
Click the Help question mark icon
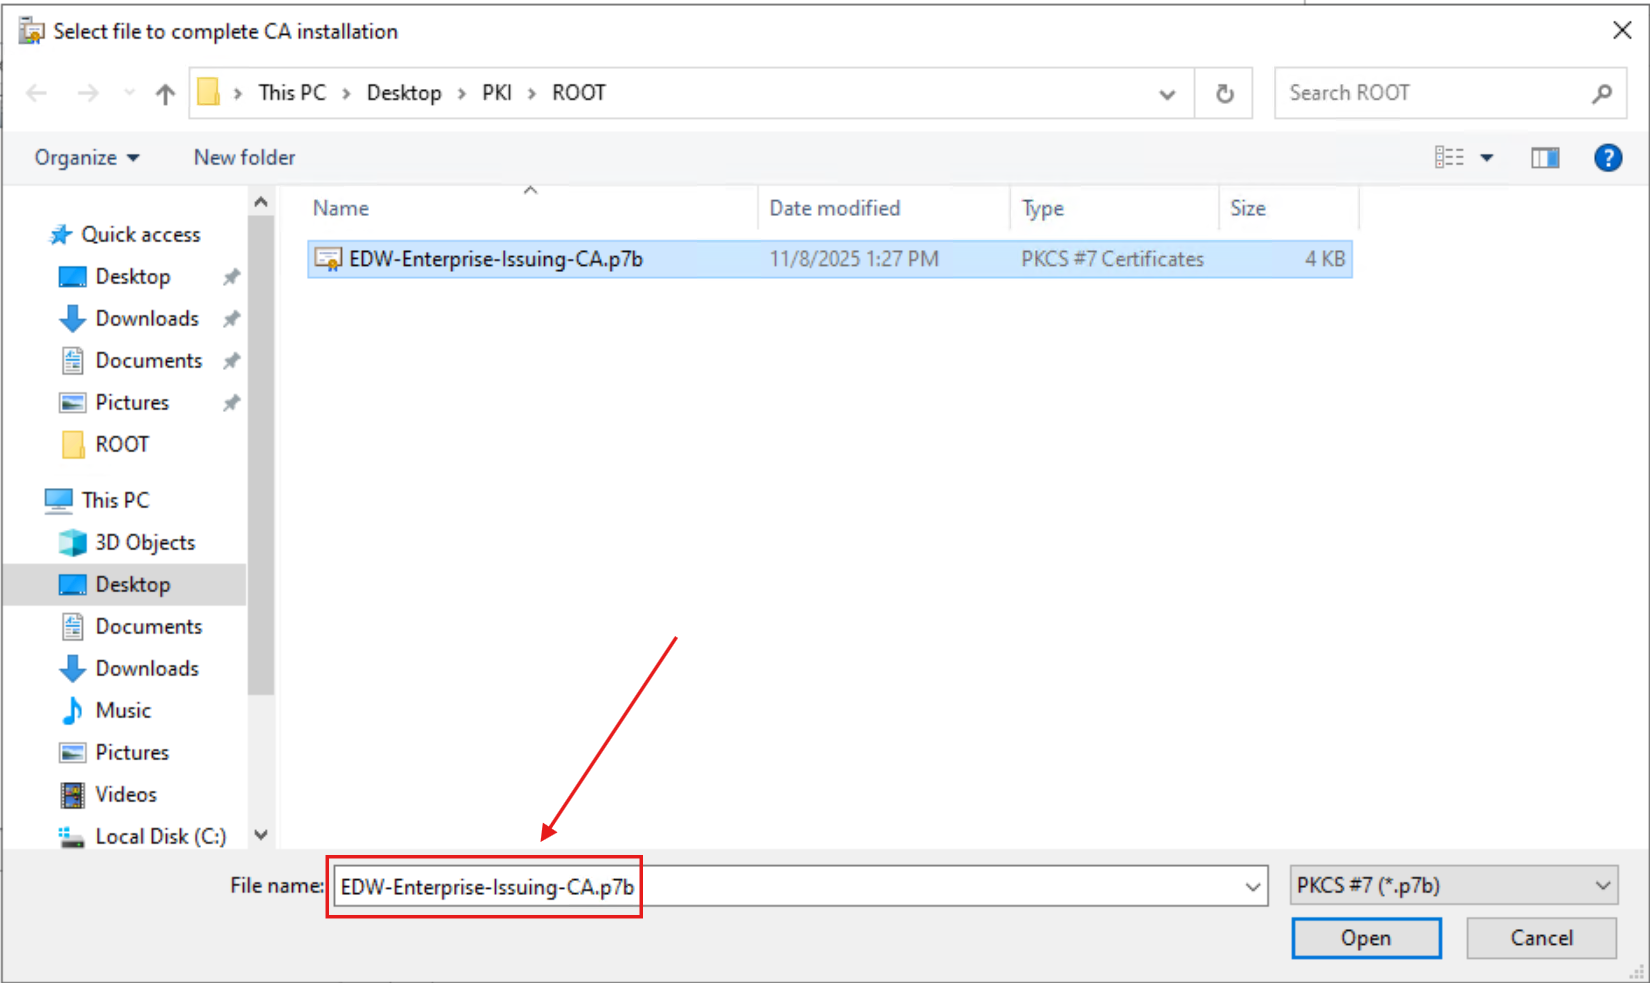(x=1607, y=157)
